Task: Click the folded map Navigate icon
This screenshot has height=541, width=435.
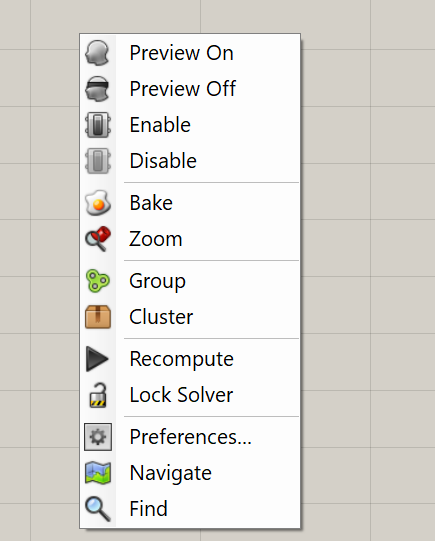Action: (x=98, y=473)
